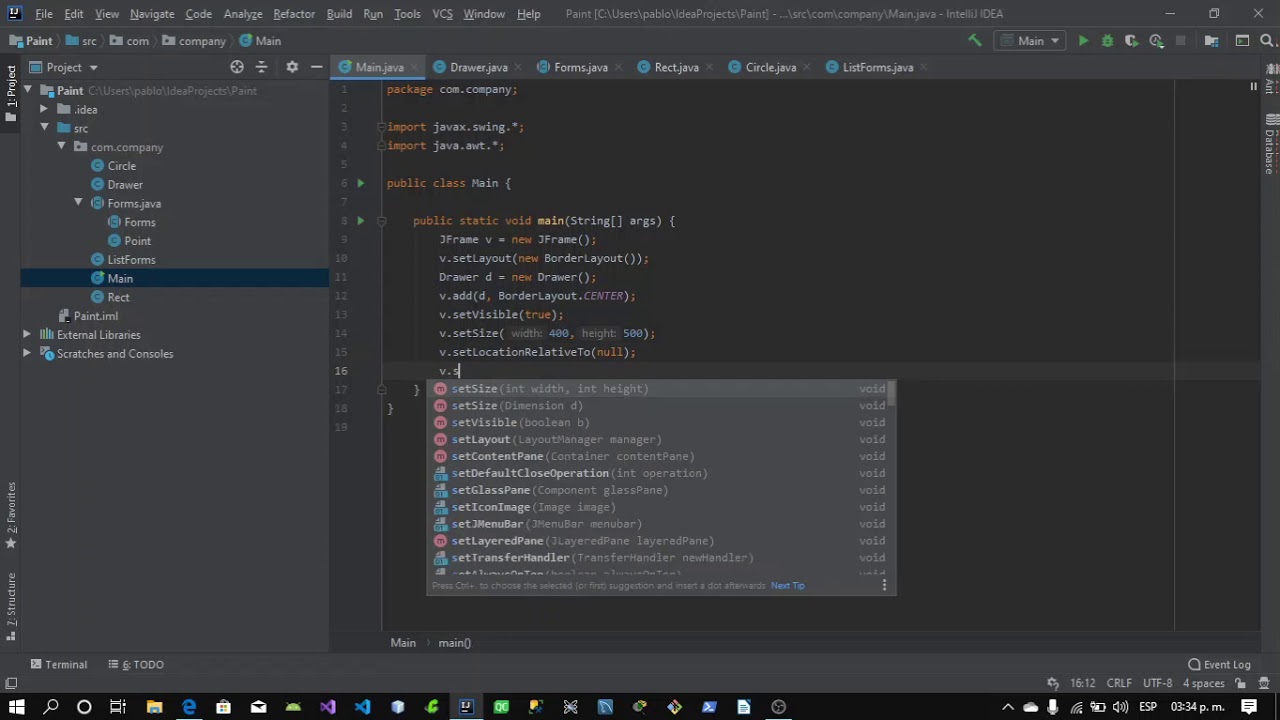Image resolution: width=1280 pixels, height=720 pixels.
Task: Click the run gutter arrow beside the main method
Action: [360, 221]
